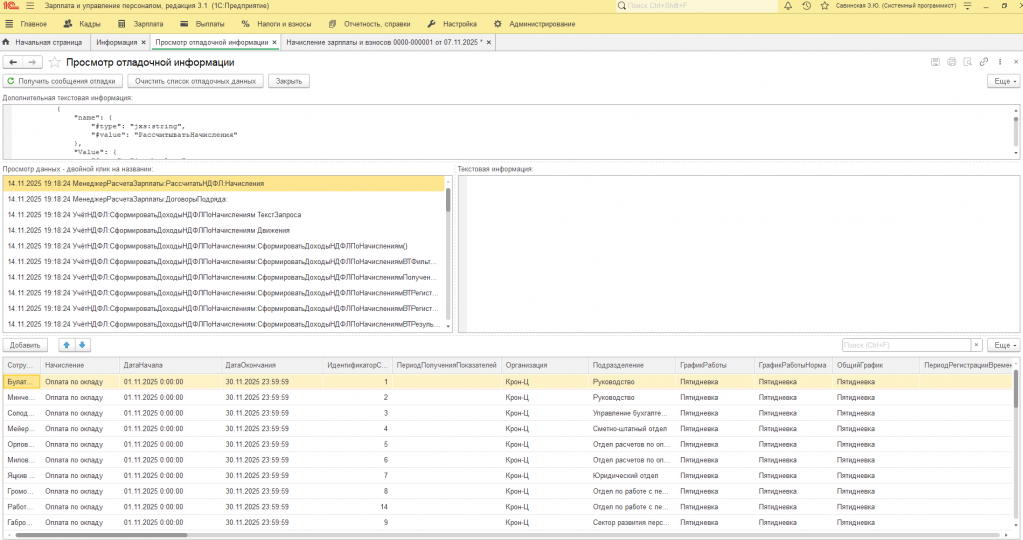Move row down with blue arrow

82,345
